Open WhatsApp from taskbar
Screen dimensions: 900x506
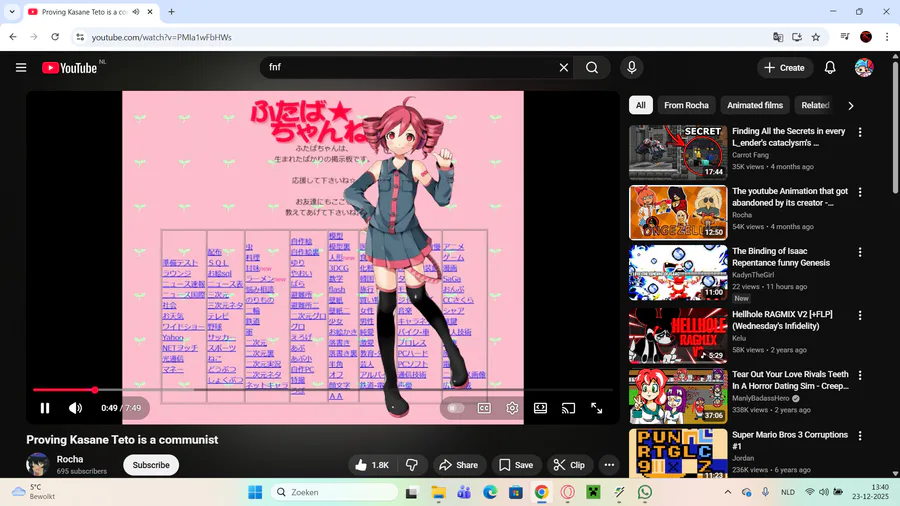tap(645, 492)
